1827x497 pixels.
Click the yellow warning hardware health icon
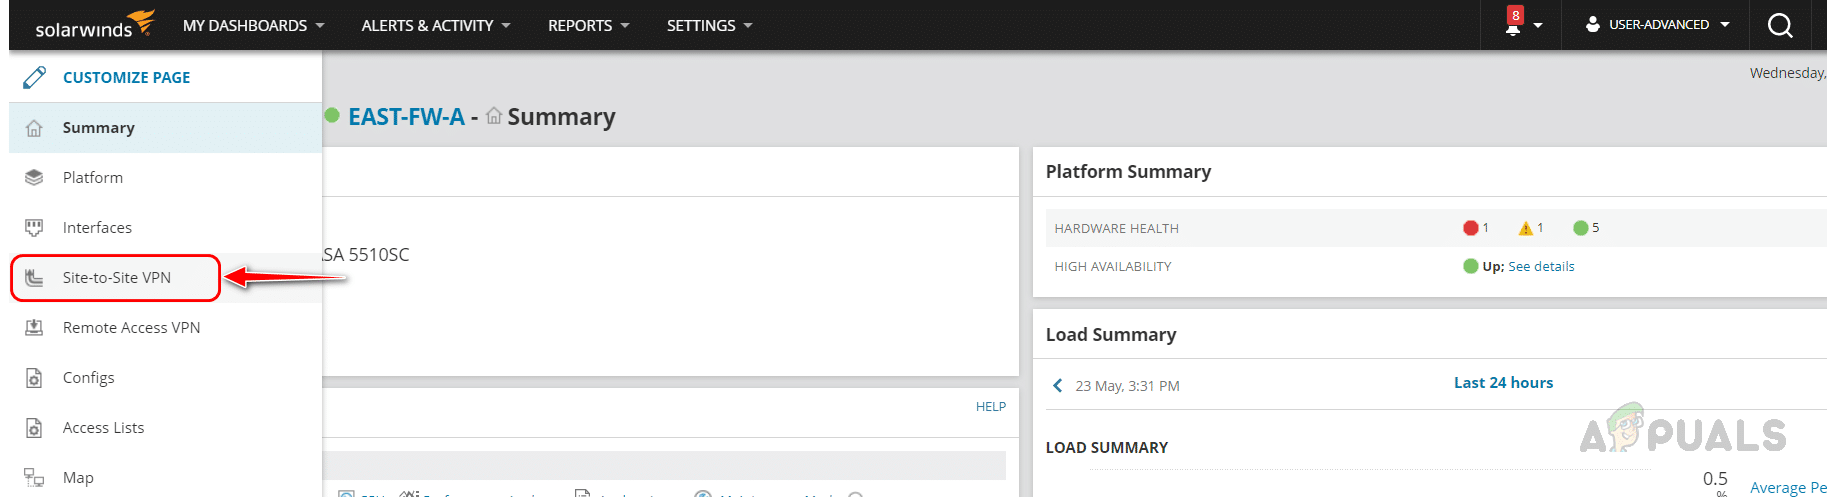[1525, 228]
